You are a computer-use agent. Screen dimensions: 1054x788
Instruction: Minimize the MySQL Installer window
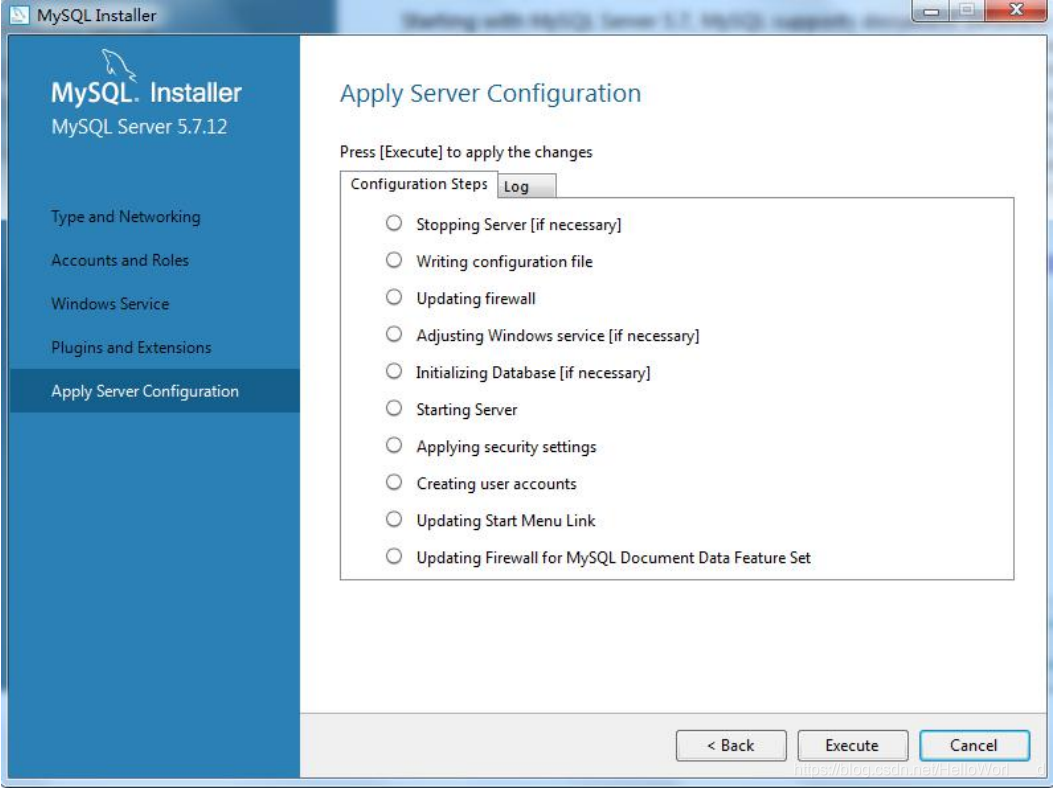point(931,11)
